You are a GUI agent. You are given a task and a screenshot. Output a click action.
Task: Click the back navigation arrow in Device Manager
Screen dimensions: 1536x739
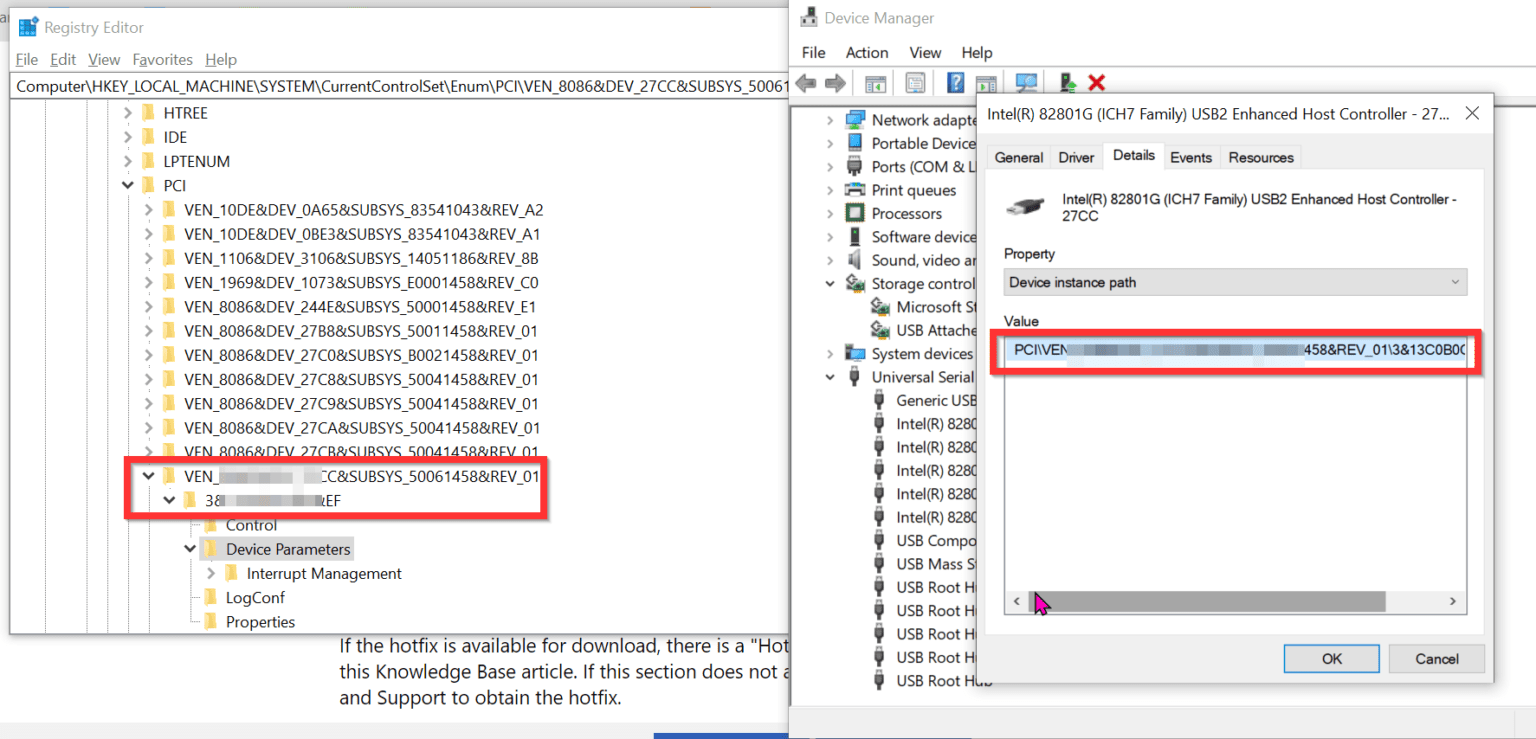click(806, 82)
